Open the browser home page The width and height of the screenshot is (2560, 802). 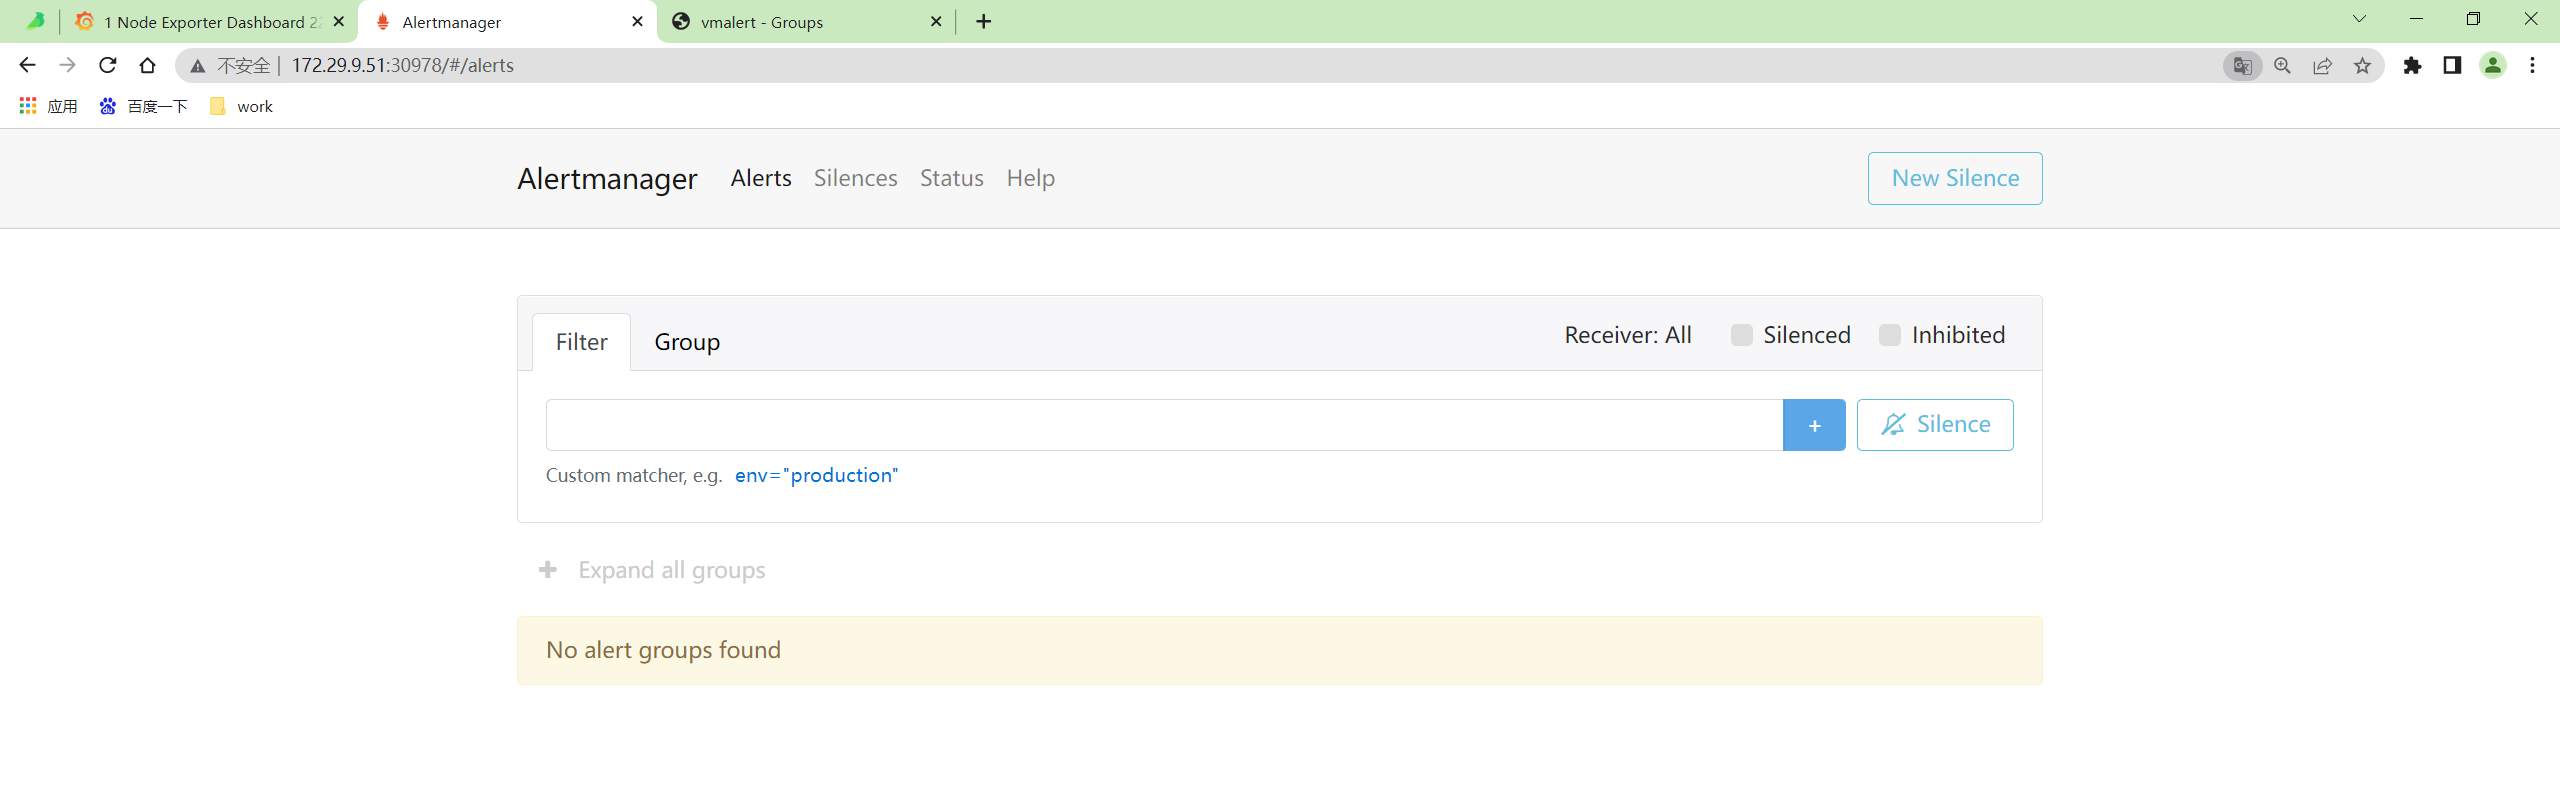148,65
